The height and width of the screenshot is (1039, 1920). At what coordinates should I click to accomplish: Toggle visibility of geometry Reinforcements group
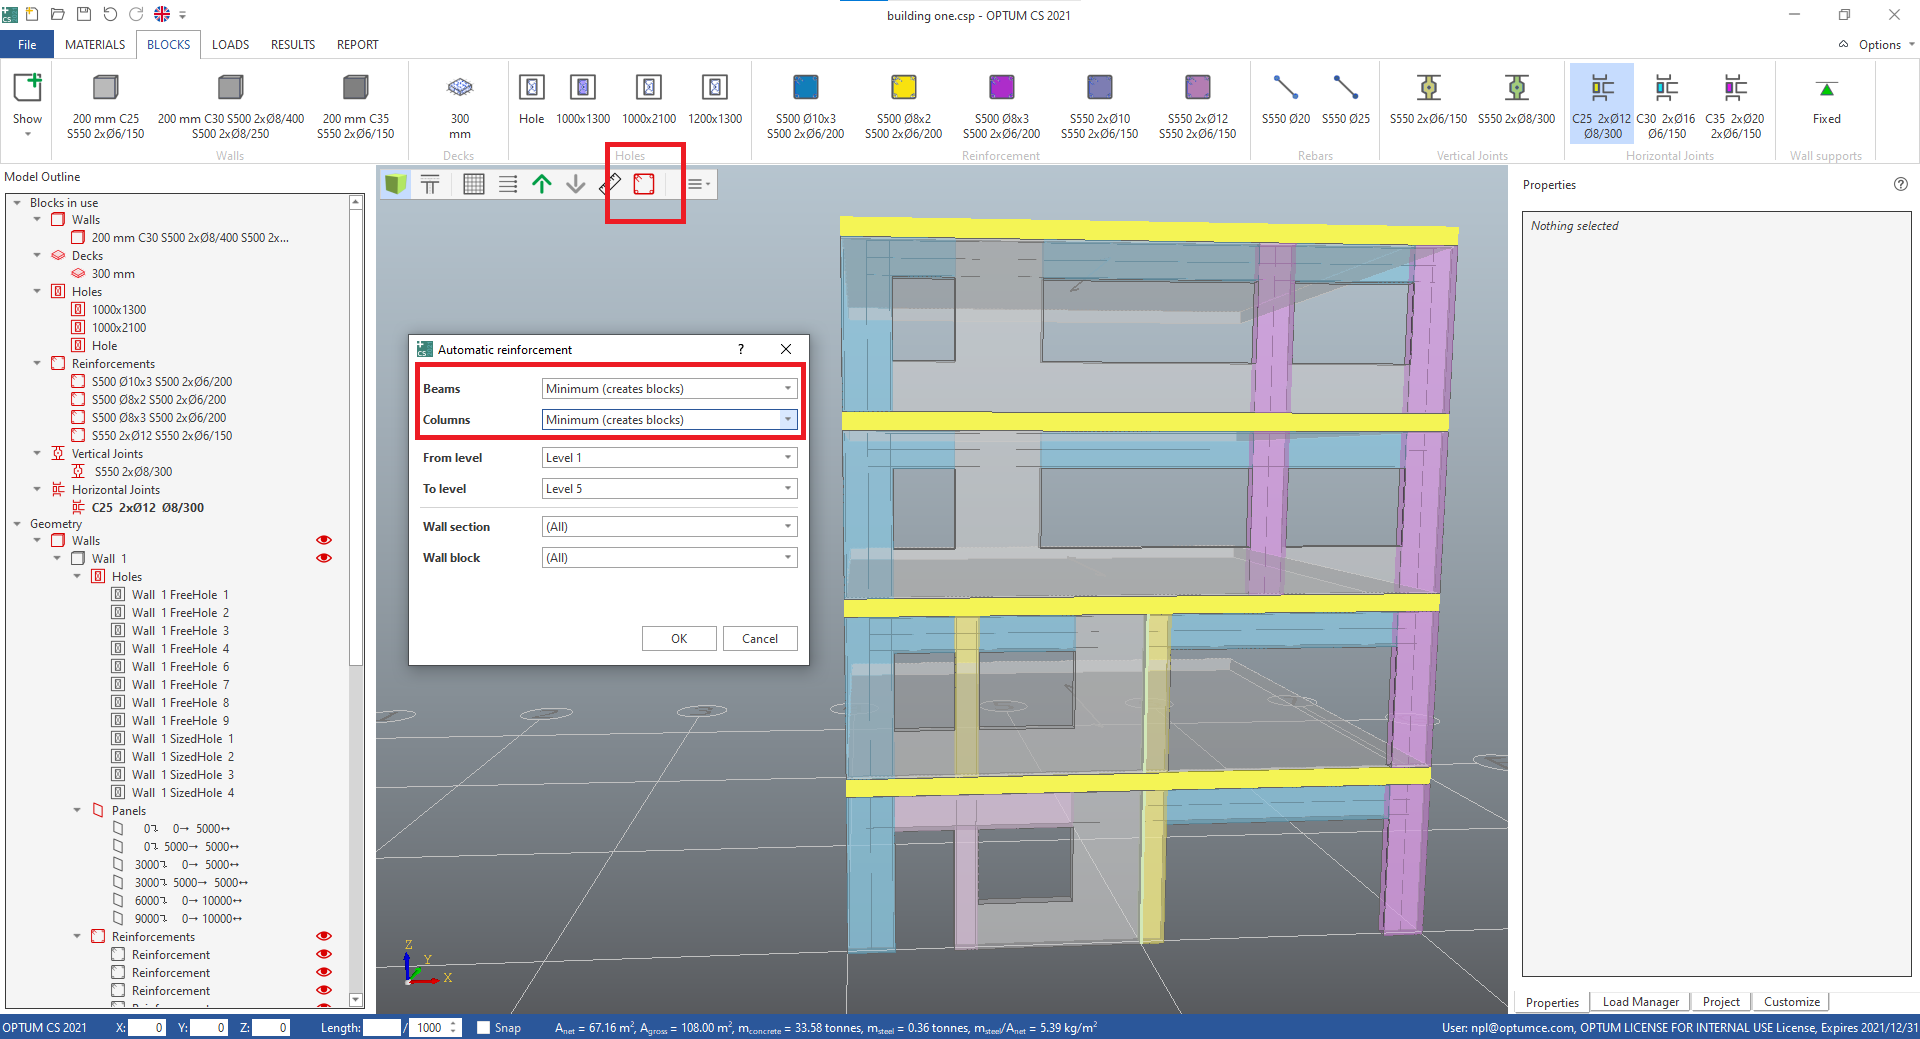coord(324,936)
